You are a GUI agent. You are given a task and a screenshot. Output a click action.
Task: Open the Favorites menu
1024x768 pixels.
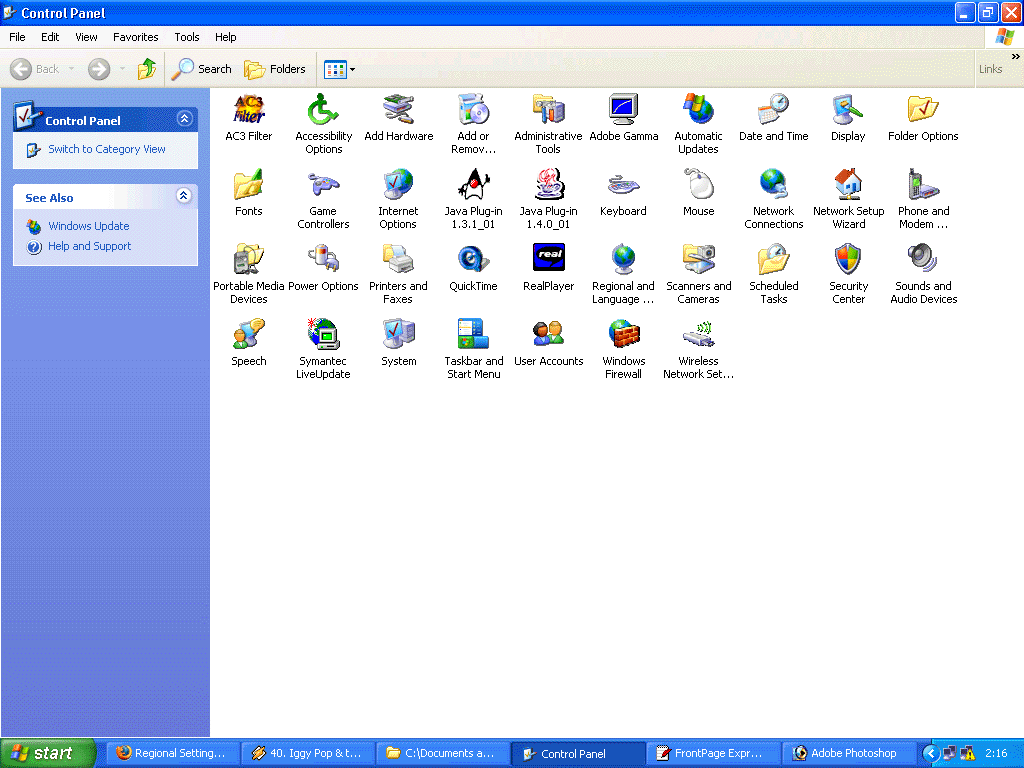point(136,37)
